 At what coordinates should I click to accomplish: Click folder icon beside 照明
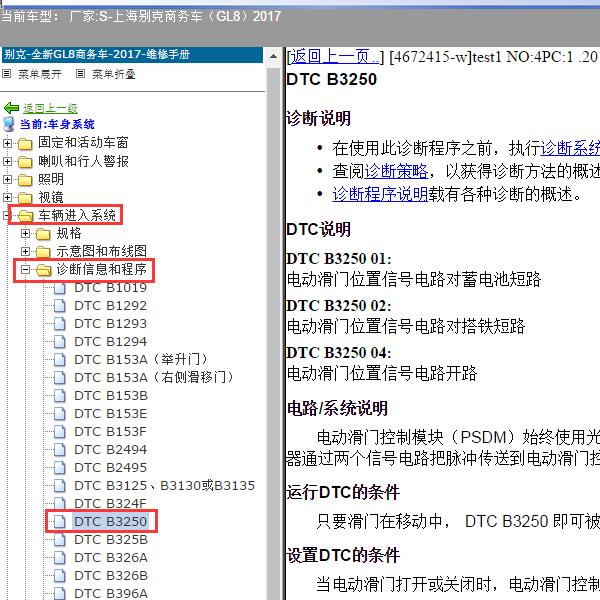click(x=25, y=180)
